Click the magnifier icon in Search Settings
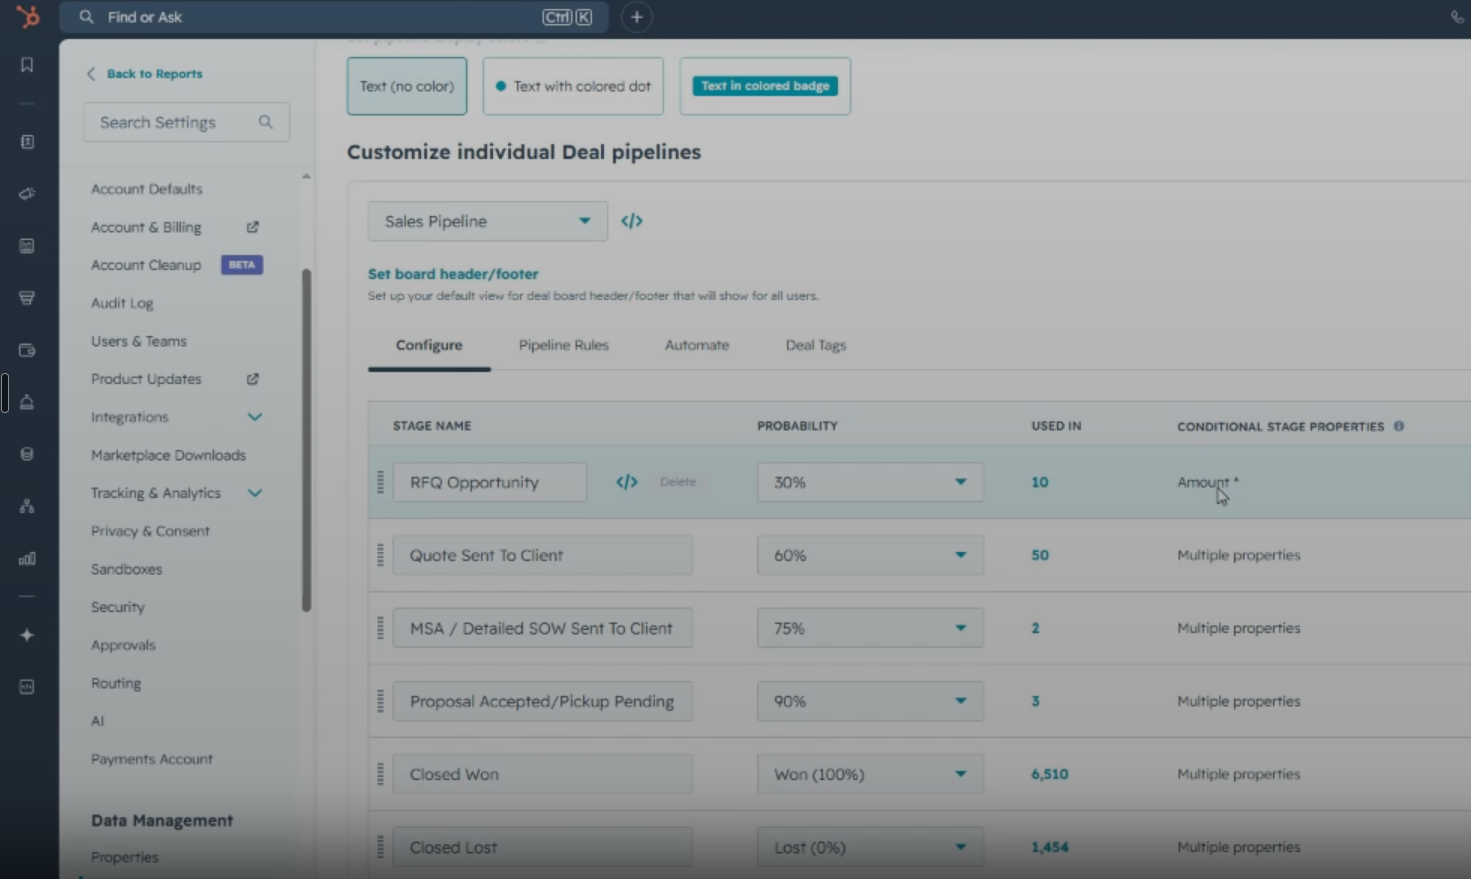 265,122
